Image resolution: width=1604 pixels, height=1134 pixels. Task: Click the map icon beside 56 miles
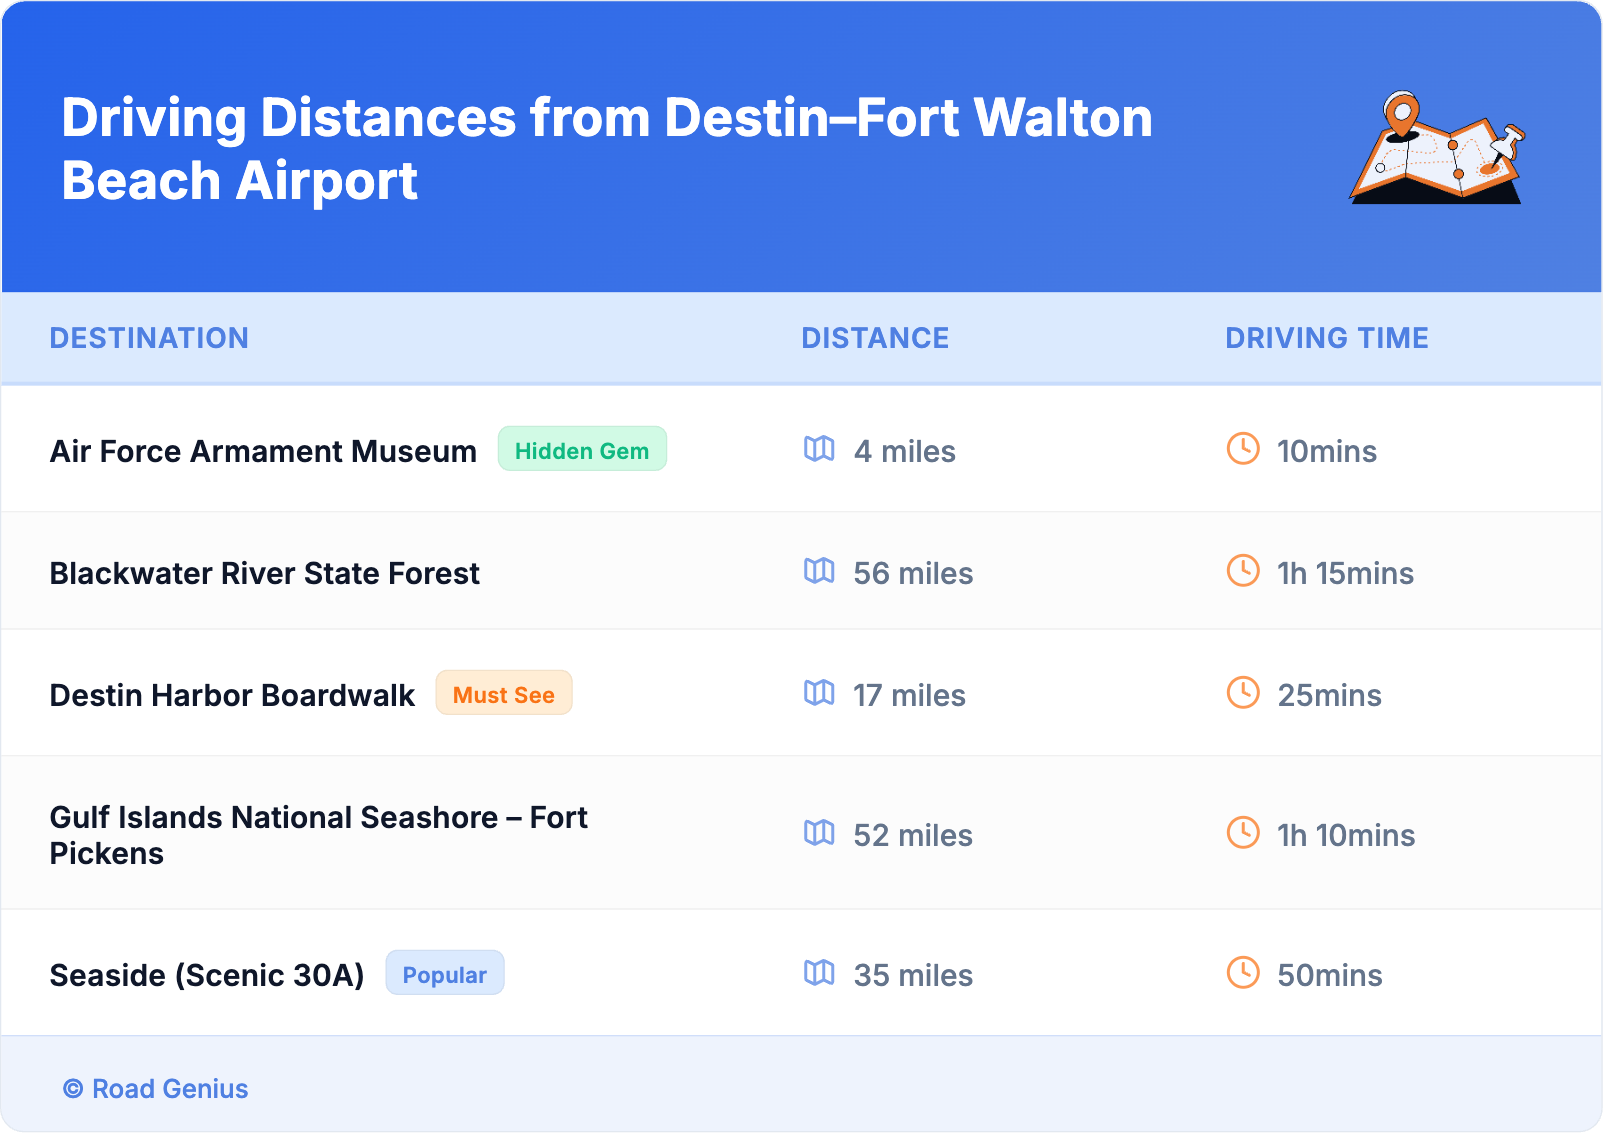(819, 571)
